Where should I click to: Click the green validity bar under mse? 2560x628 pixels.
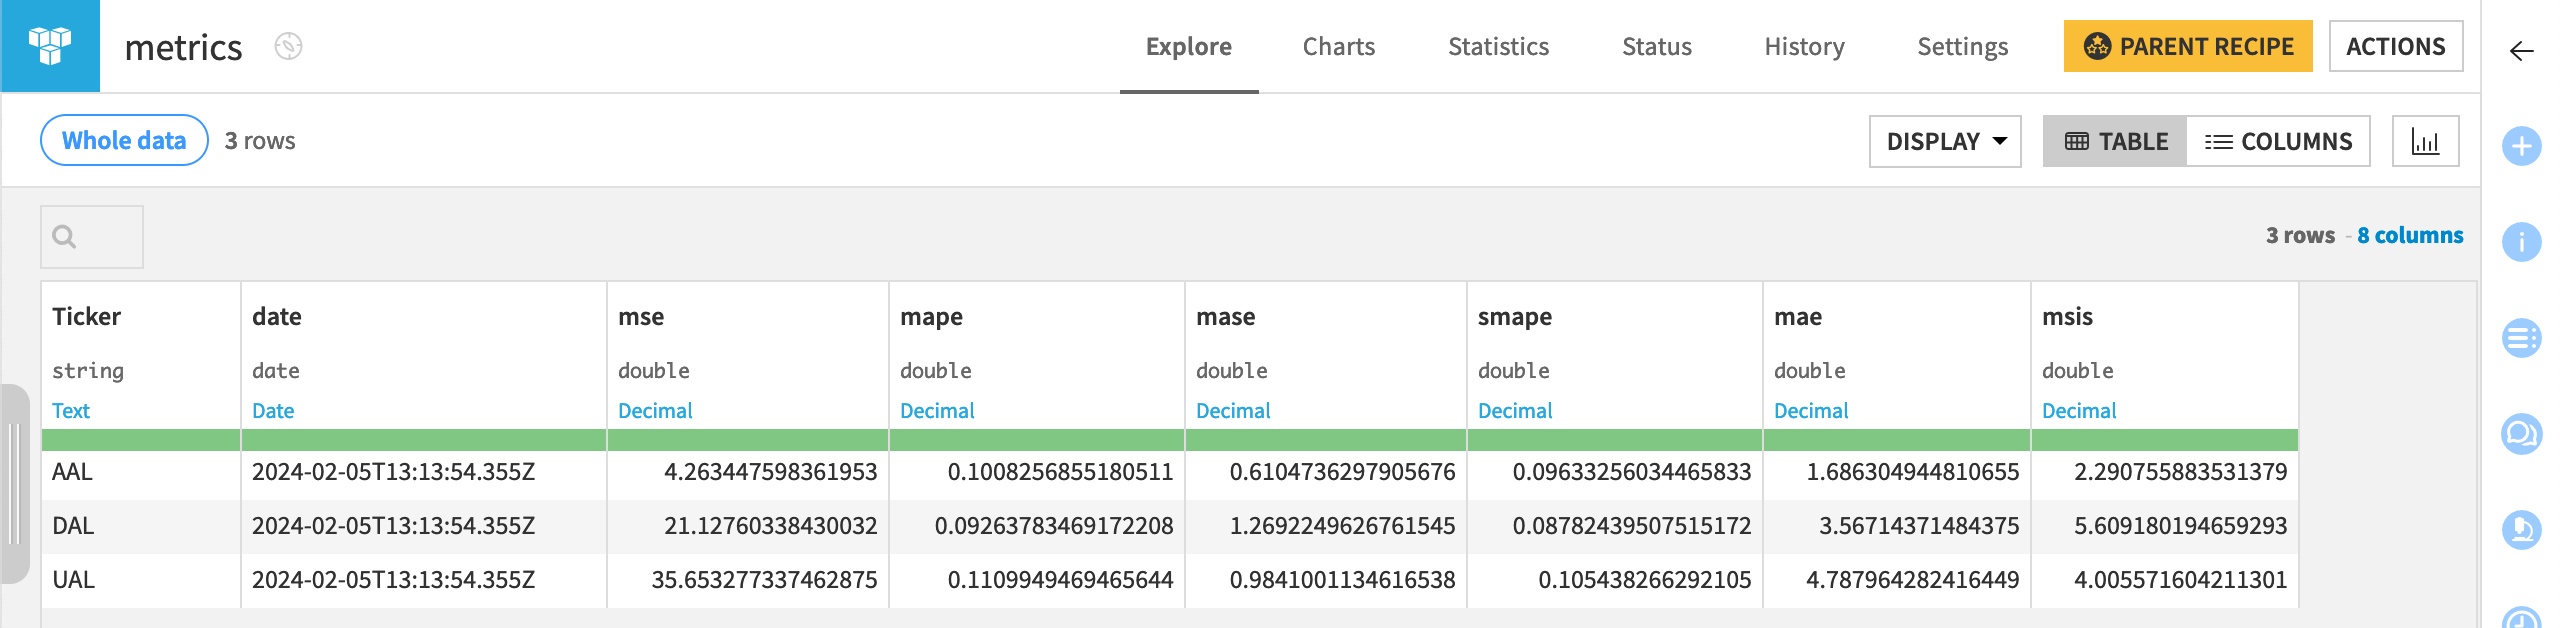click(x=748, y=440)
